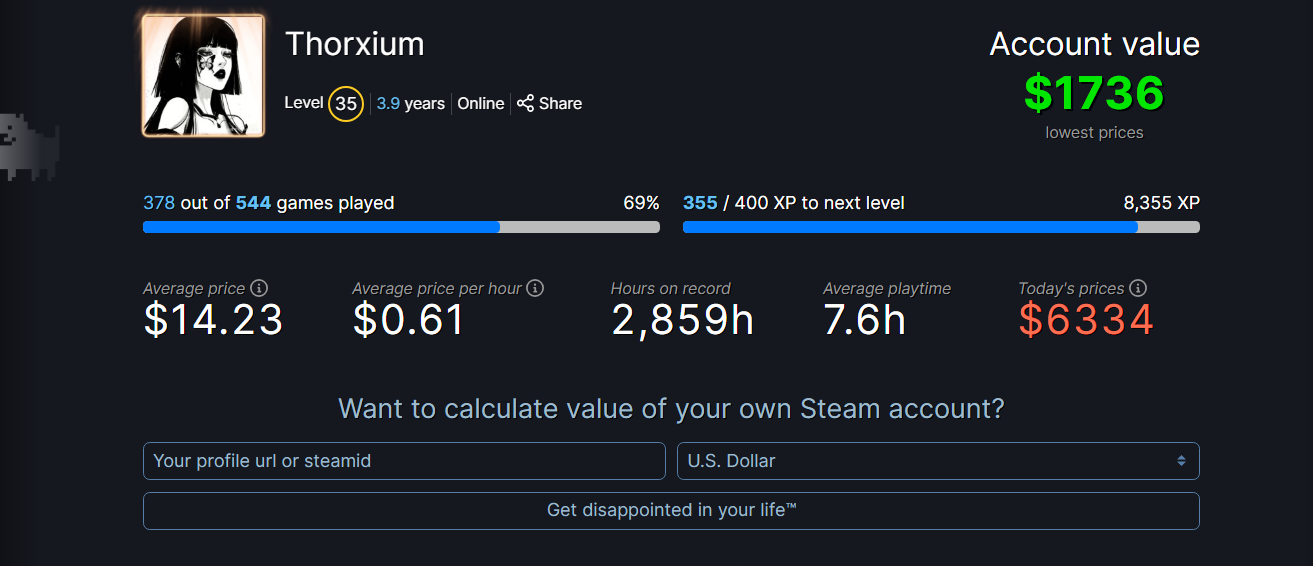Open the U.S. Dollar currency dropdown

pos(938,461)
